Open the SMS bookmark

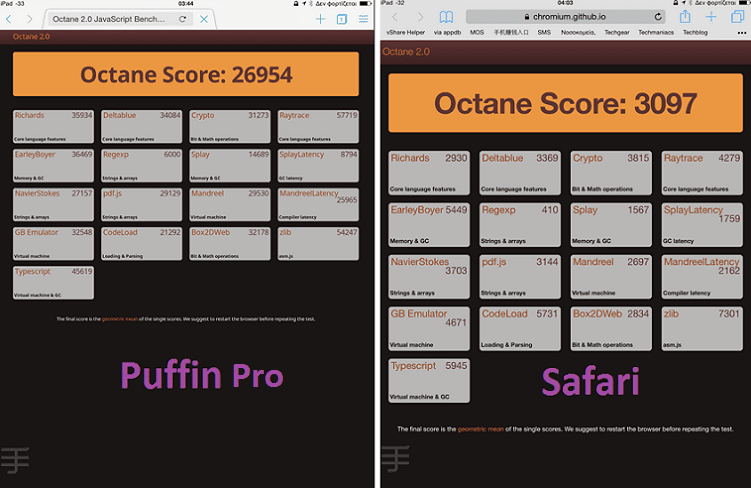click(544, 33)
